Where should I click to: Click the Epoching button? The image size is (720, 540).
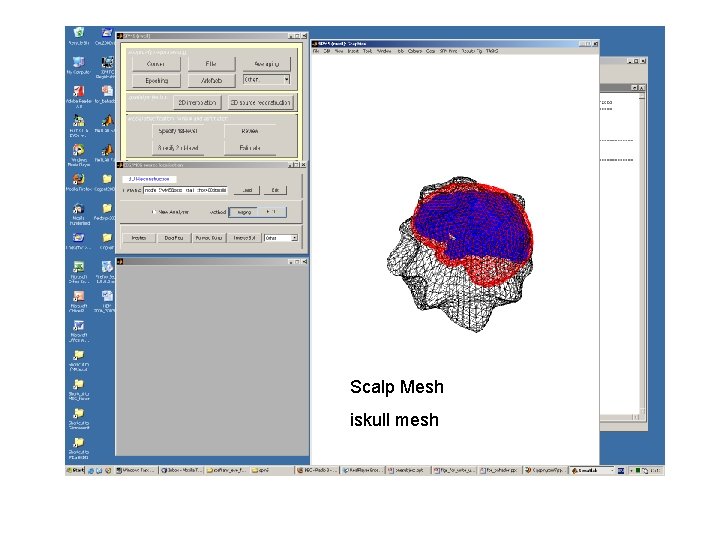[156, 80]
